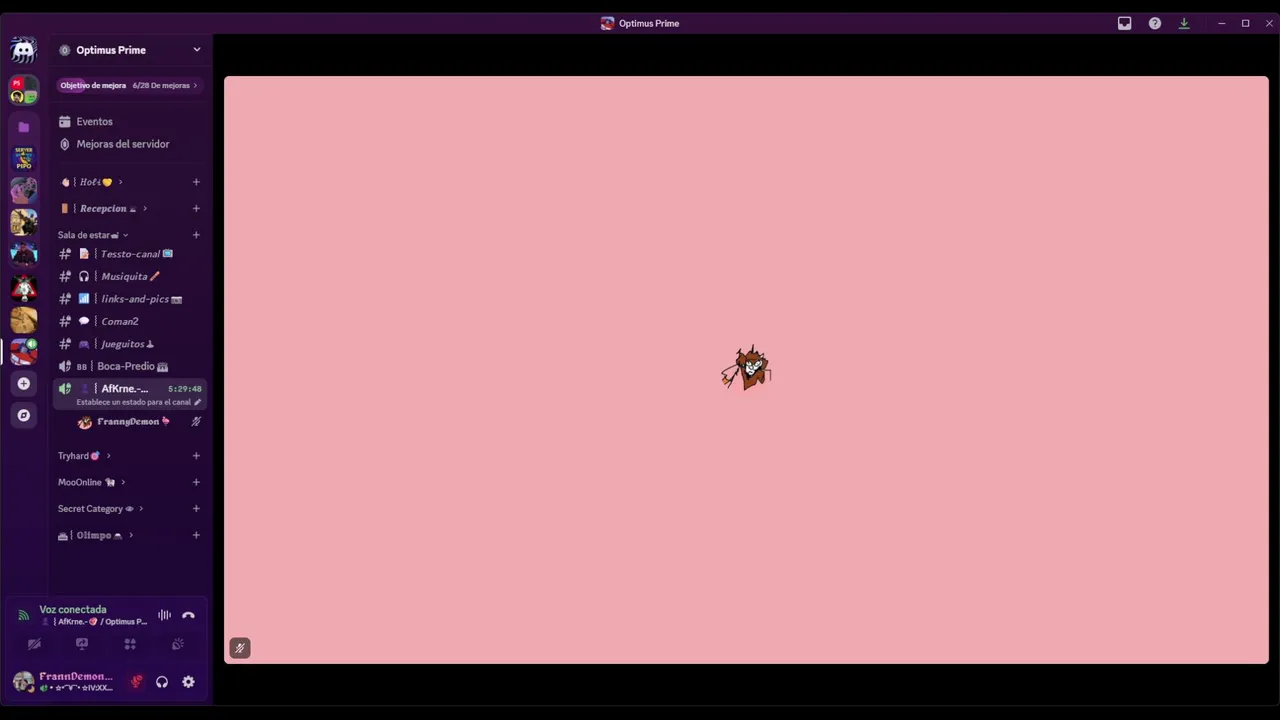
Task: Open the Optimus Prime server header dropdown
Action: coord(130,50)
